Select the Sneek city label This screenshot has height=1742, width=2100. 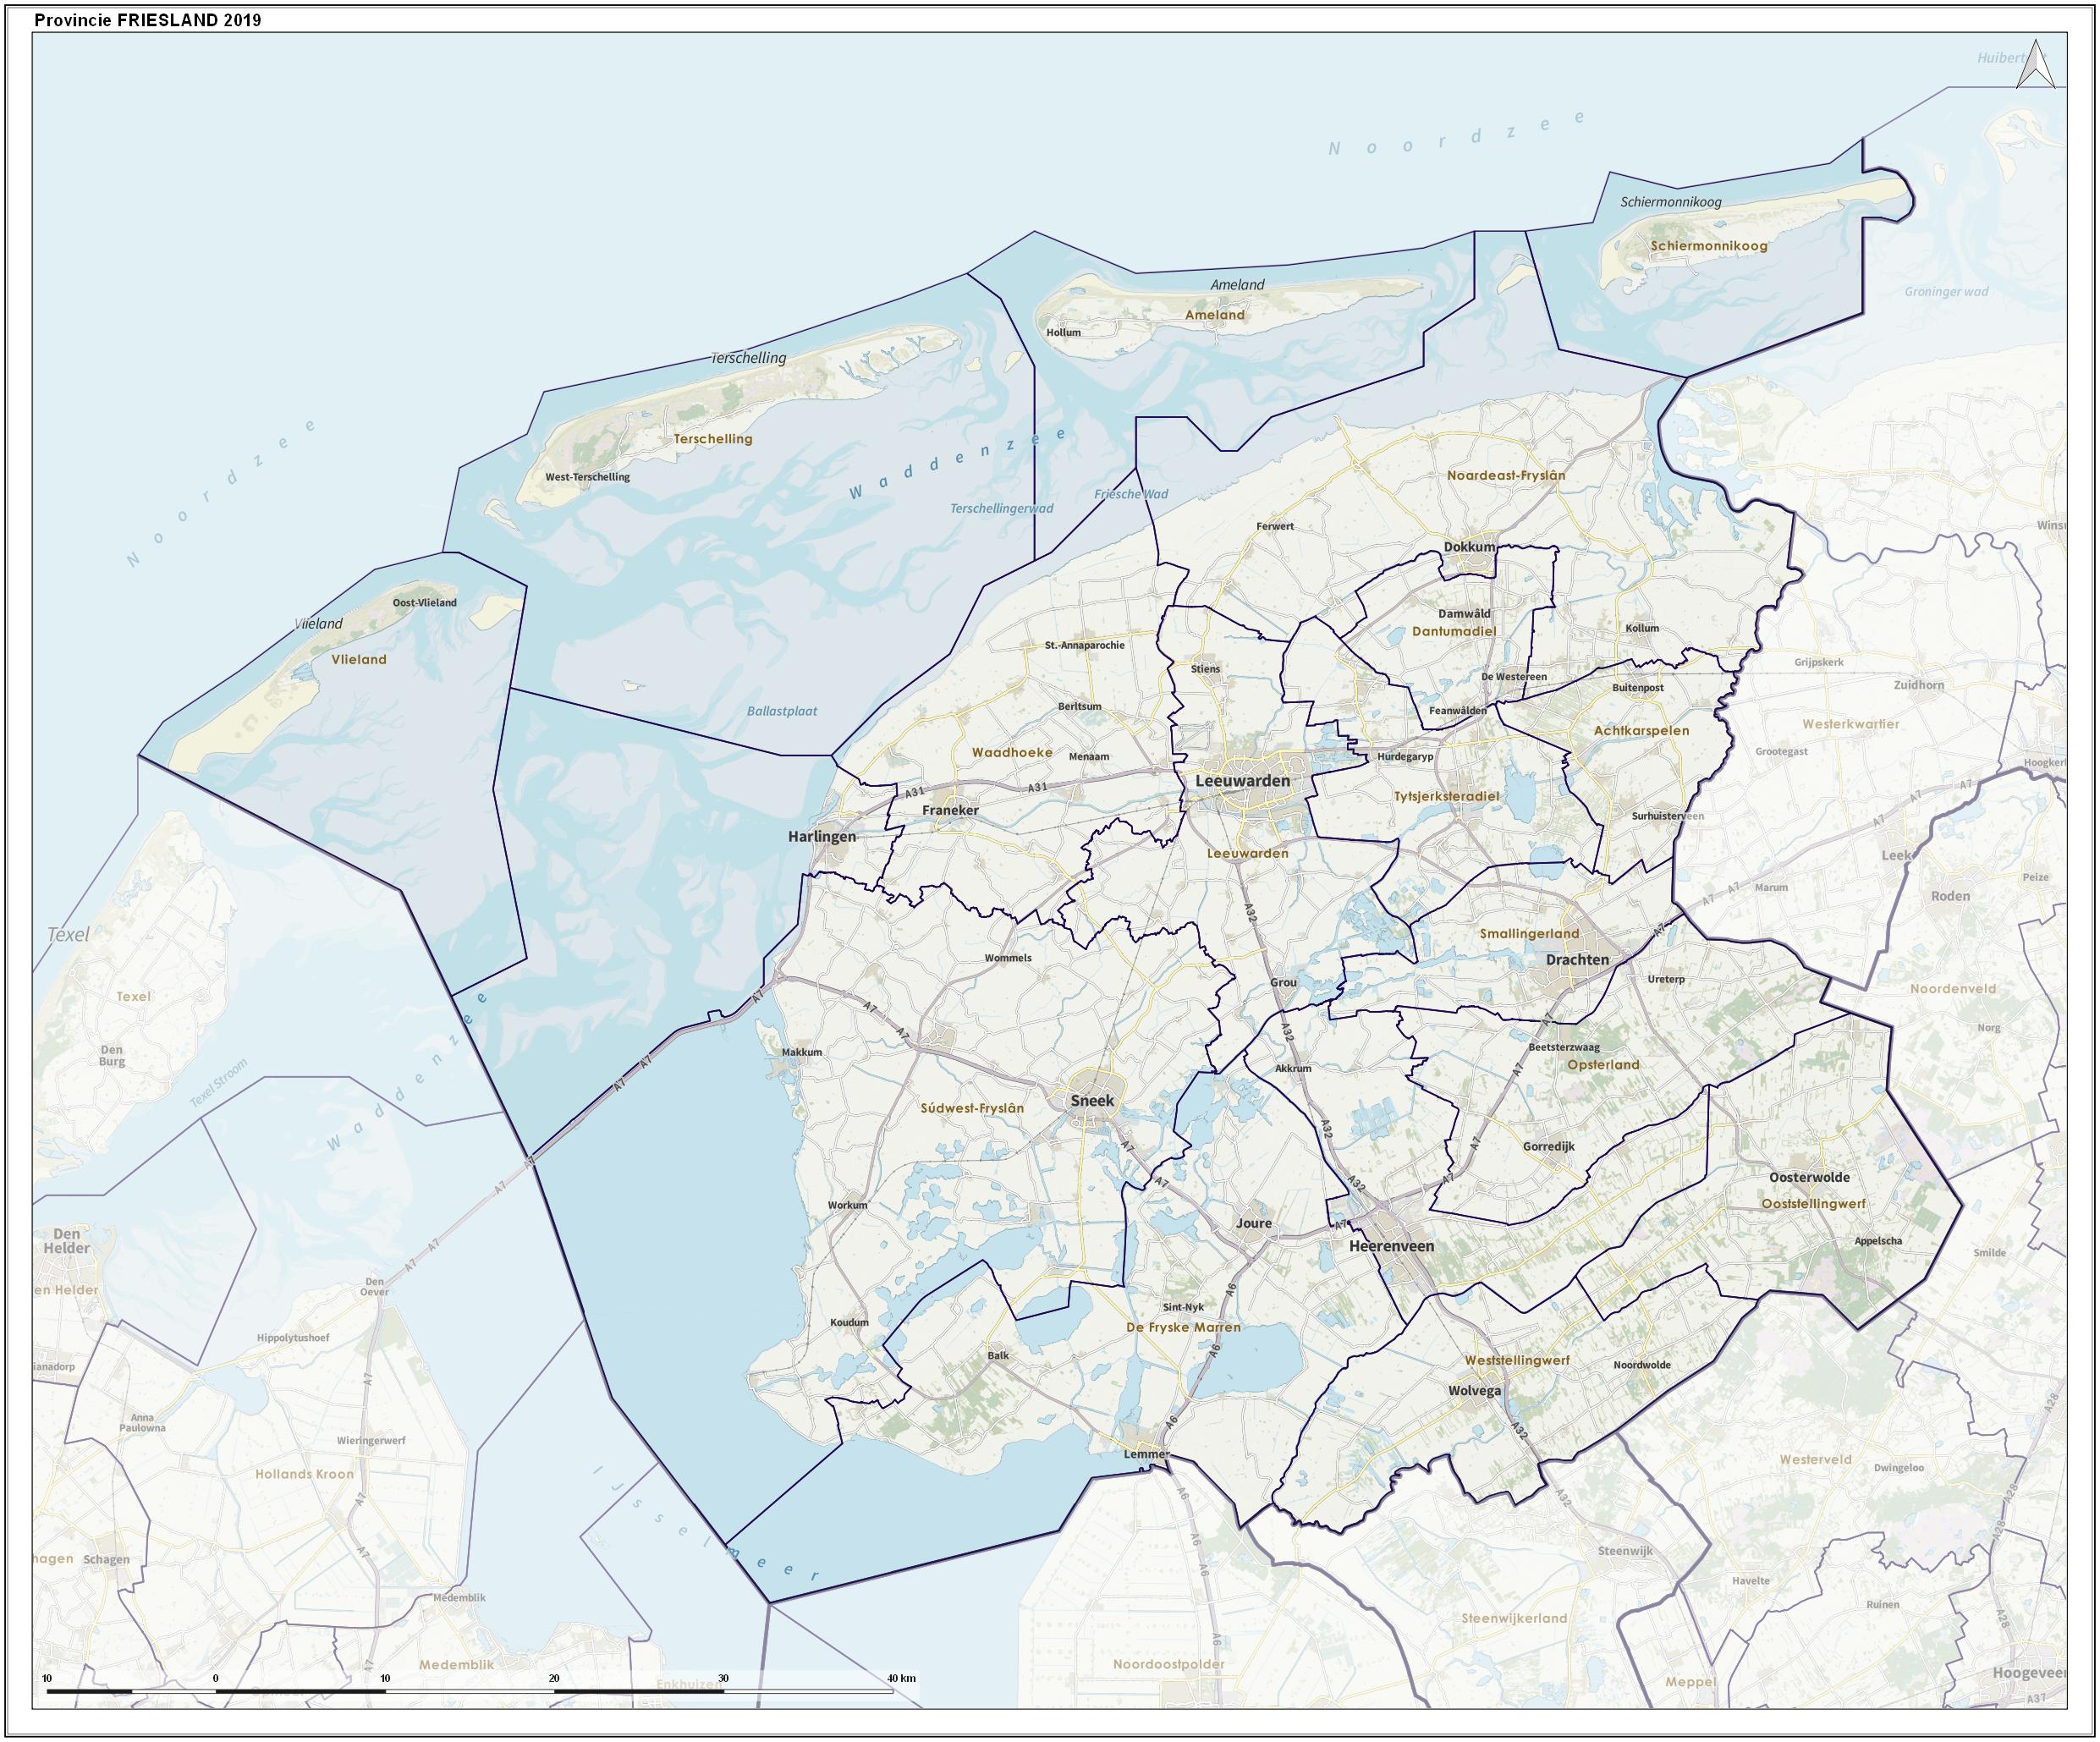coord(1092,1100)
